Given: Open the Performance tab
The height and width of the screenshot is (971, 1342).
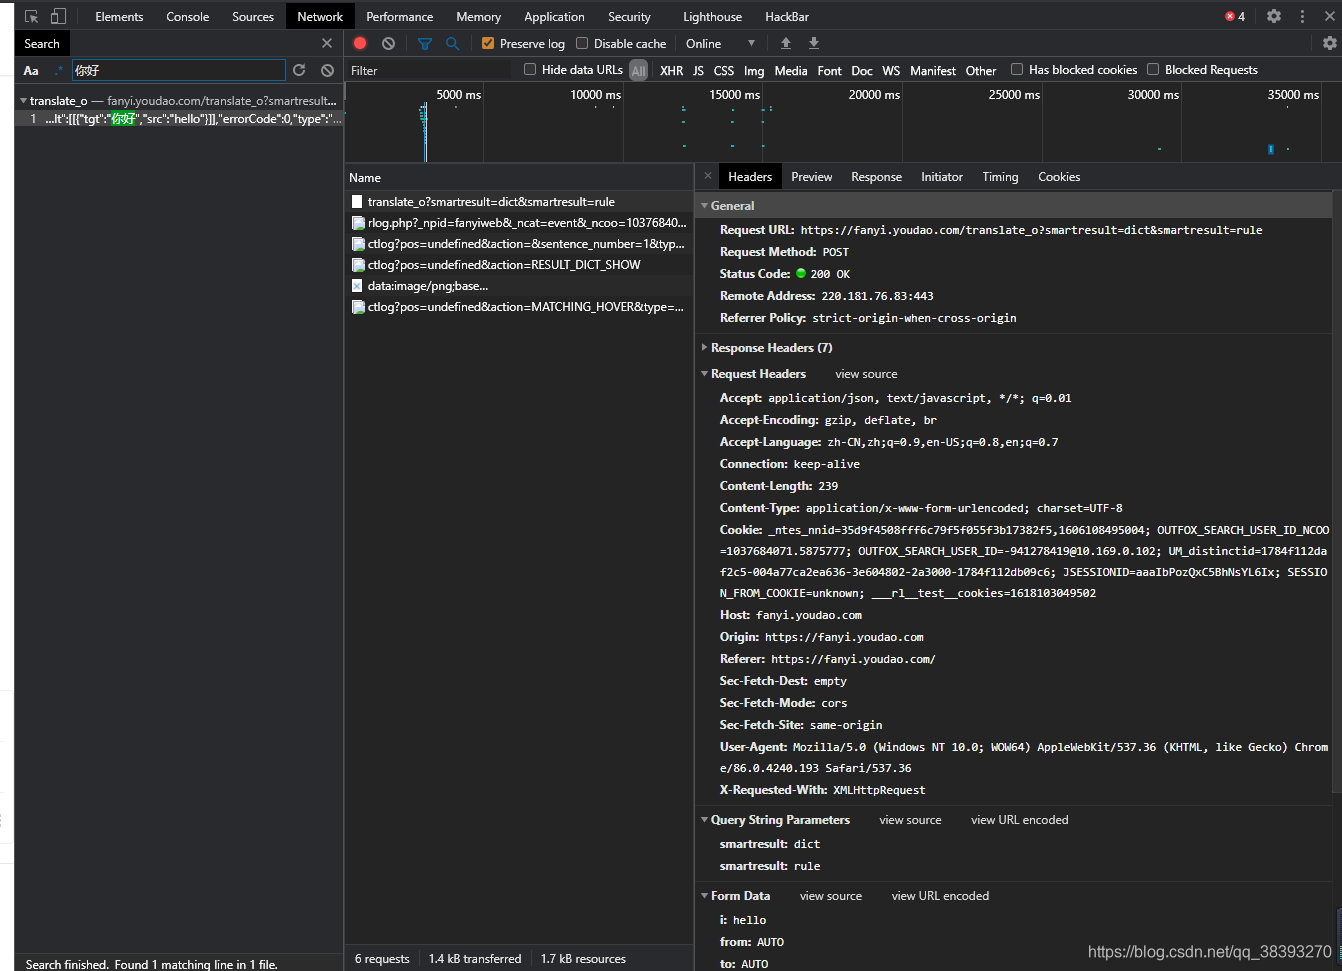Looking at the screenshot, I should (x=400, y=16).
